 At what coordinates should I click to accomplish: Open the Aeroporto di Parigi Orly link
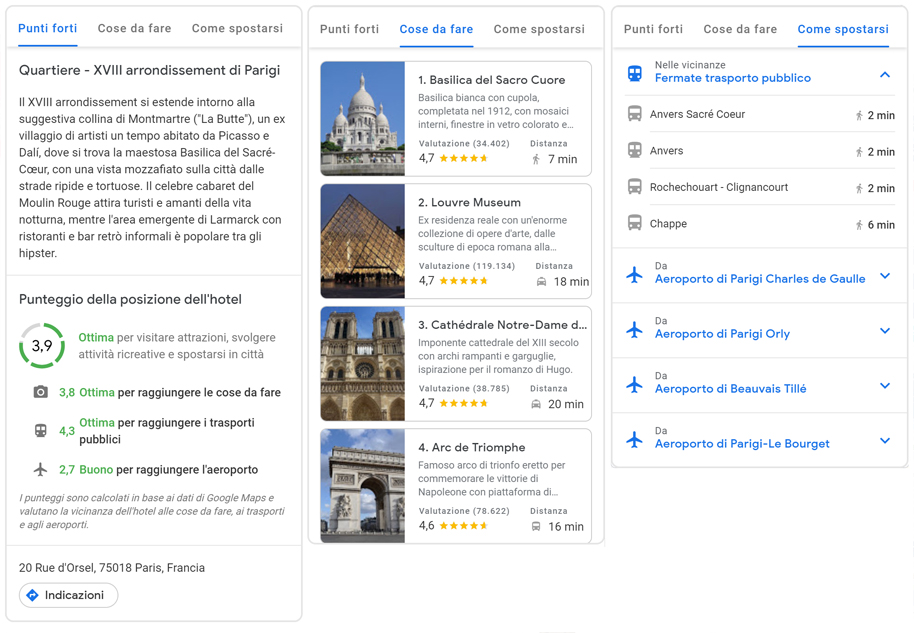722,334
